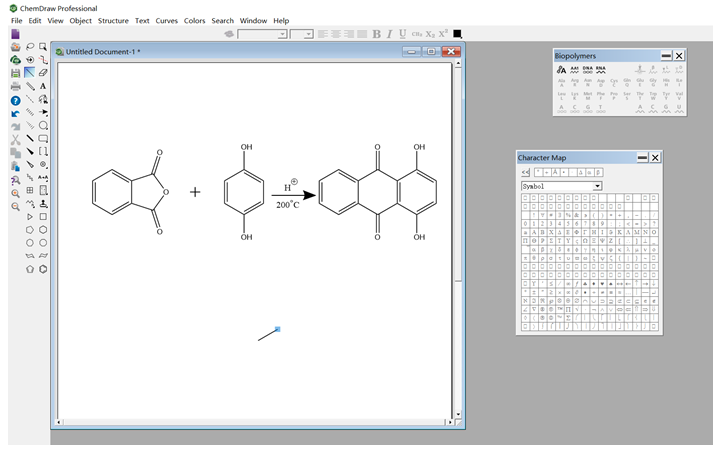Select the Benzene ring tool
Viewport: 716px width, 449px height.
(43, 269)
